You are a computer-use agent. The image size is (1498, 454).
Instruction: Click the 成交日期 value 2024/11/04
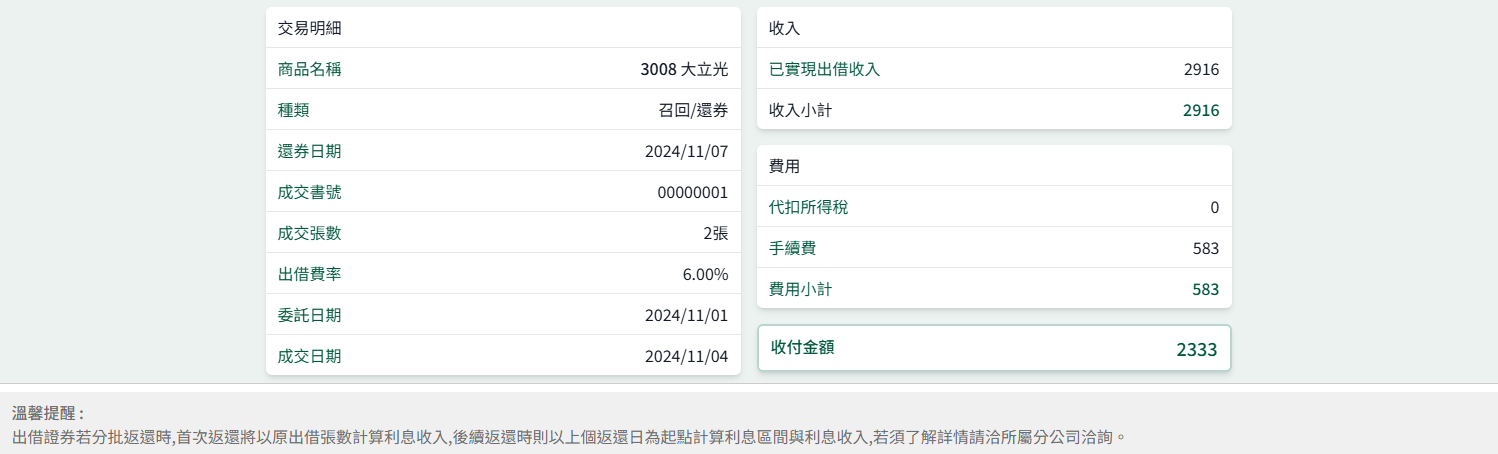coord(686,357)
